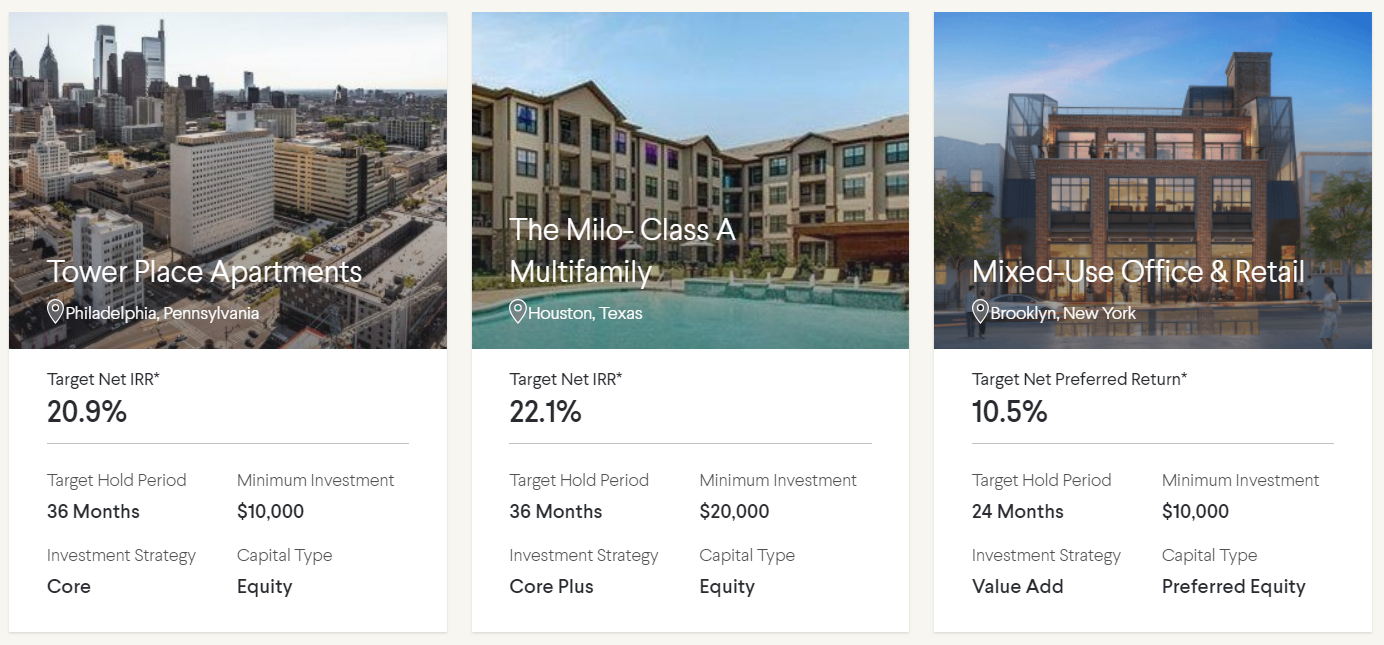Viewport: 1384px width, 645px height.
Task: Click the 10.5% Target Net Preferred Return
Action: tap(1010, 412)
